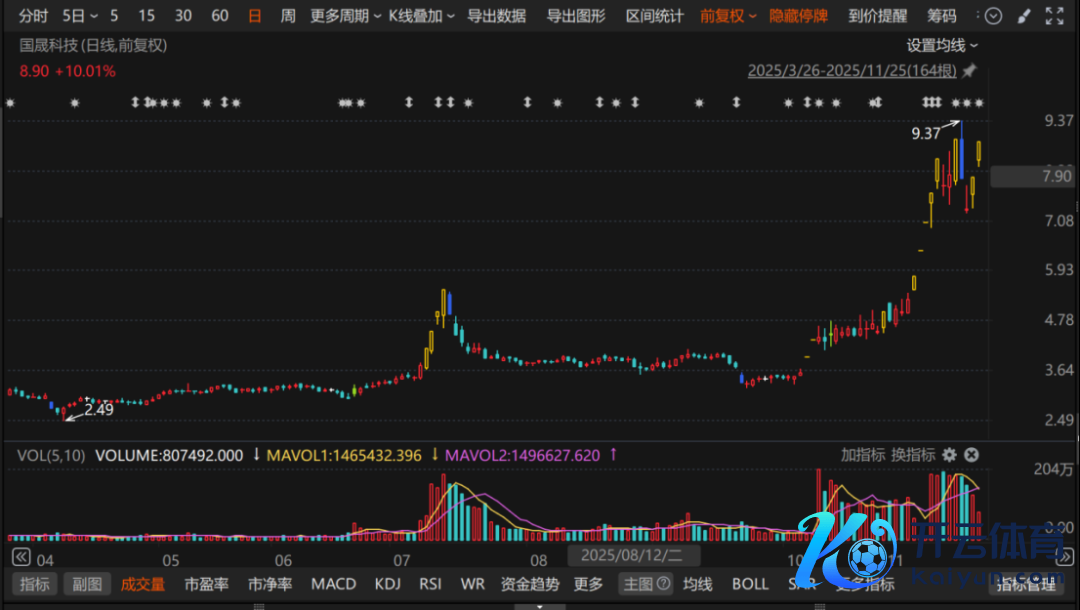Click the 2025/3/26-2025/11/25 date range link
Screen dimensions: 1080x610
click(852, 71)
